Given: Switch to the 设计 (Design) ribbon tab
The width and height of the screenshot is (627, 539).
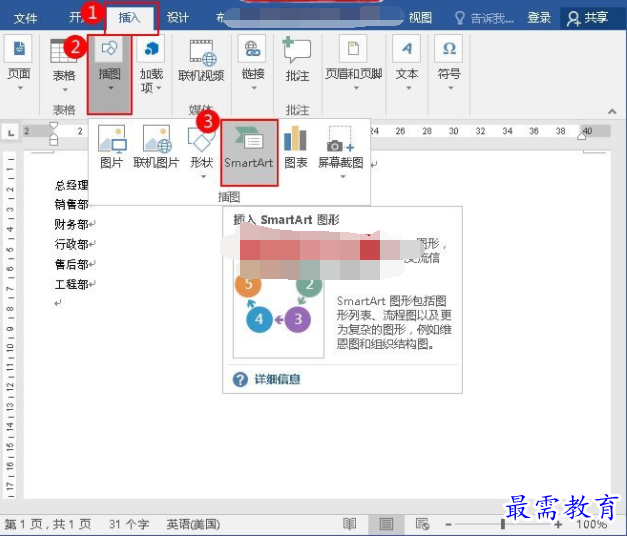Looking at the screenshot, I should pos(178,18).
